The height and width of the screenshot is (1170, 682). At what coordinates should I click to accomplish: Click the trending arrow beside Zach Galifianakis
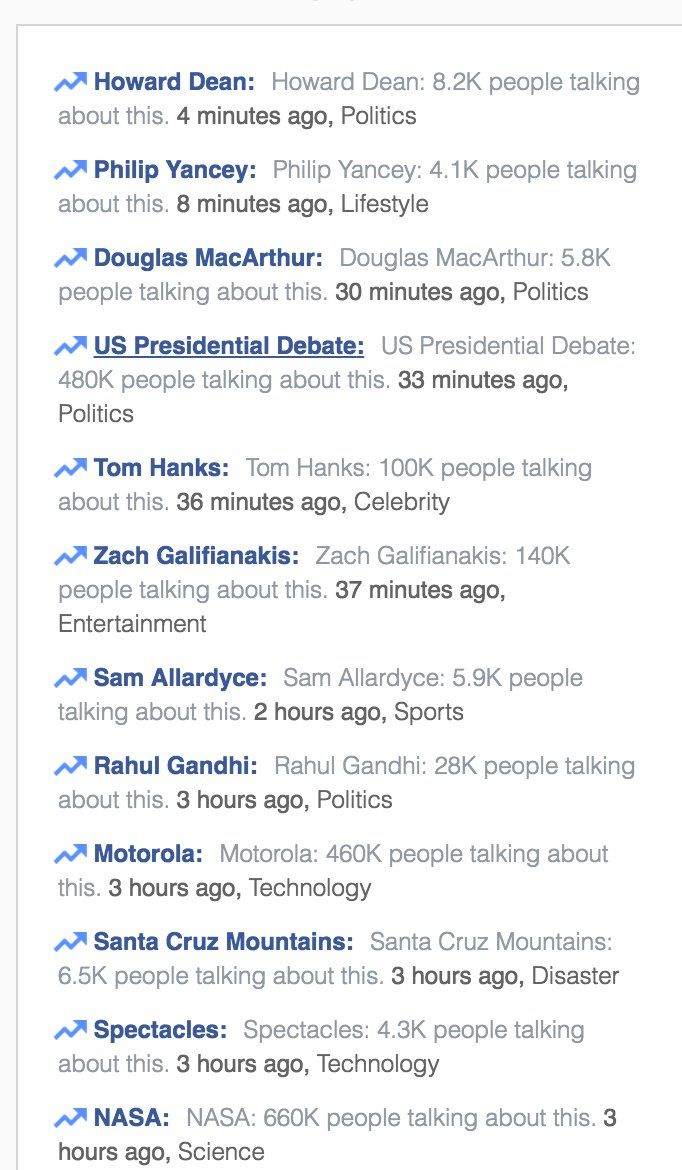[x=71, y=556]
